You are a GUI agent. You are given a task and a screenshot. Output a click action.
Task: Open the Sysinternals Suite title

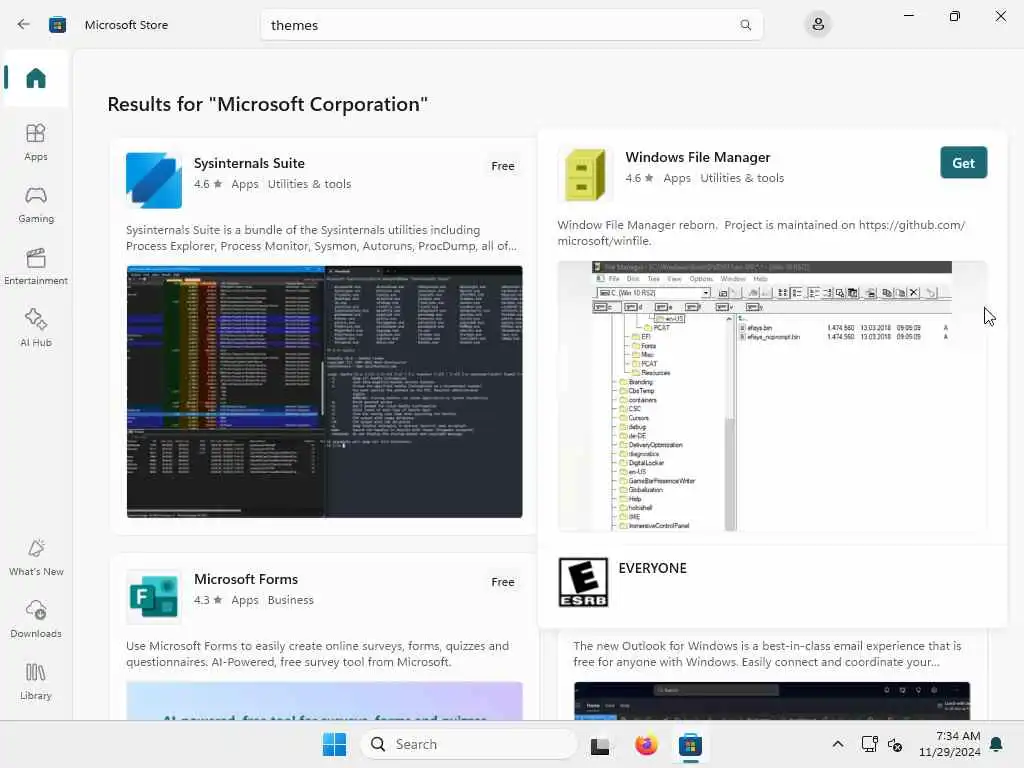[249, 163]
